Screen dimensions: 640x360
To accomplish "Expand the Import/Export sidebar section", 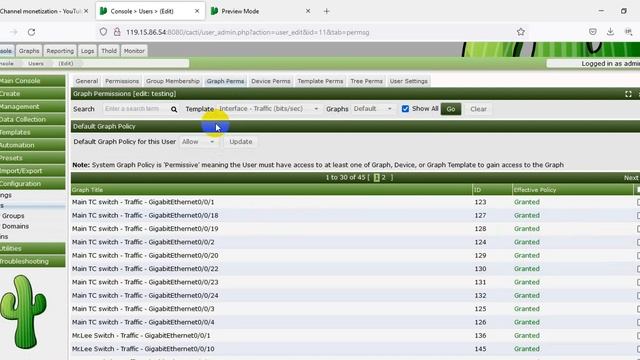I will [32, 171].
